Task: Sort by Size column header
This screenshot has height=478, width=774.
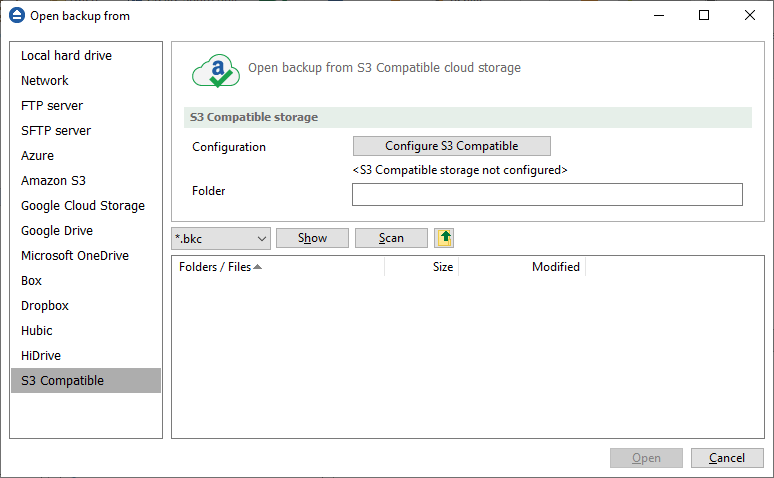Action: [422, 267]
